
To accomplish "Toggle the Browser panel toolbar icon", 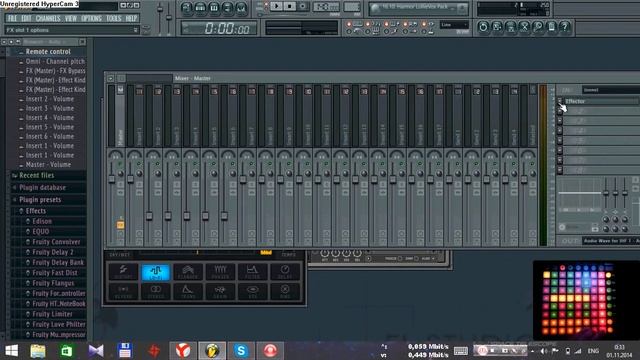I will tap(227, 8).
